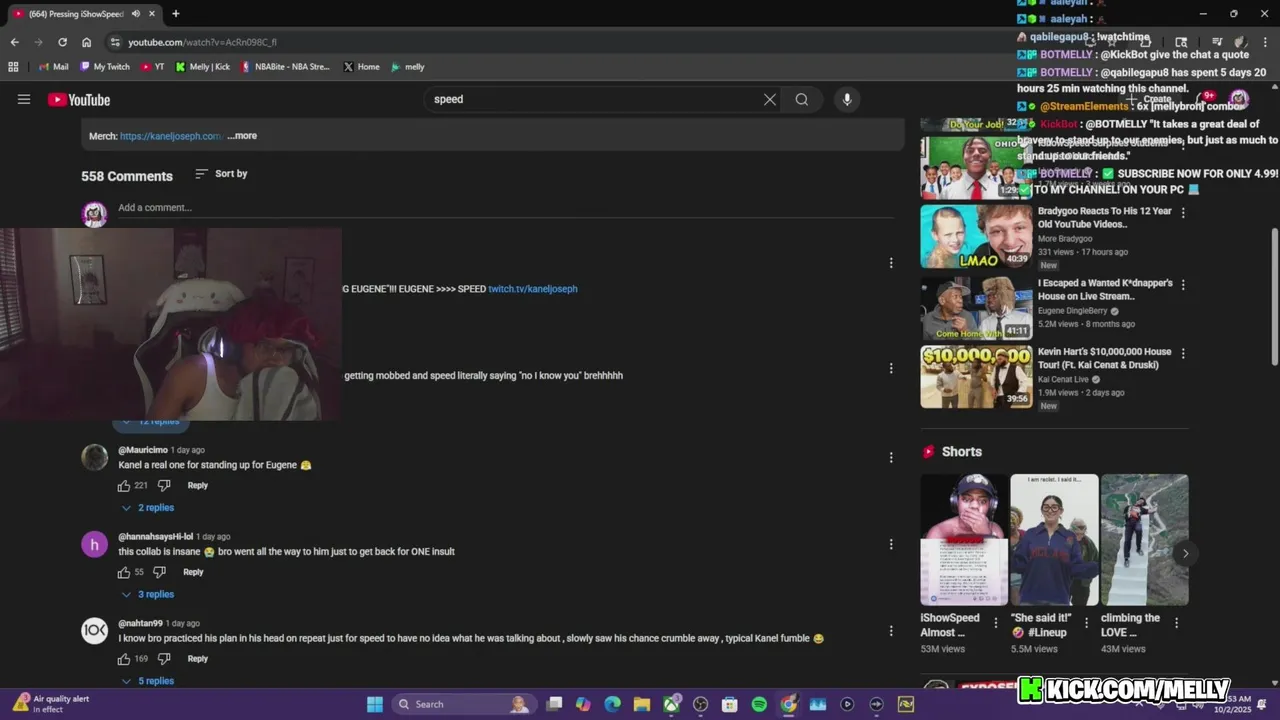Screen dimensions: 1280x720
Task: Open the Mail bookmark
Action: pos(54,67)
